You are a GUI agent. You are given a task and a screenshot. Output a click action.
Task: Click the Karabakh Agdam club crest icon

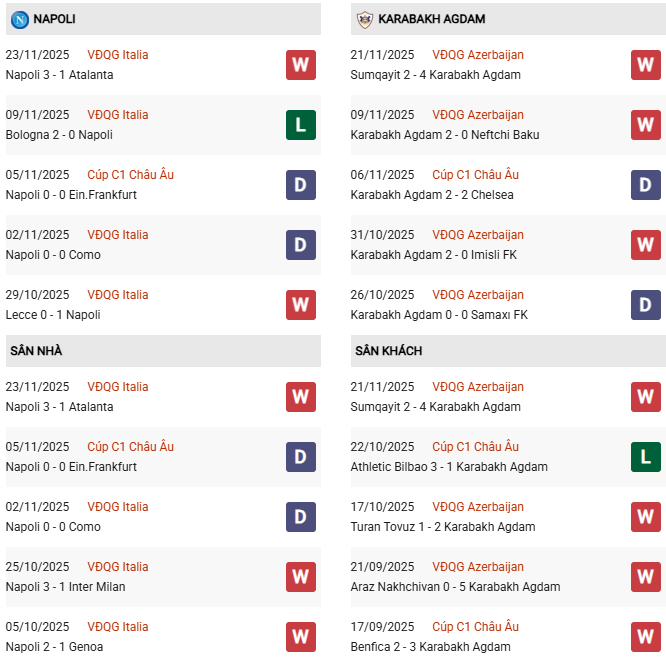(365, 19)
